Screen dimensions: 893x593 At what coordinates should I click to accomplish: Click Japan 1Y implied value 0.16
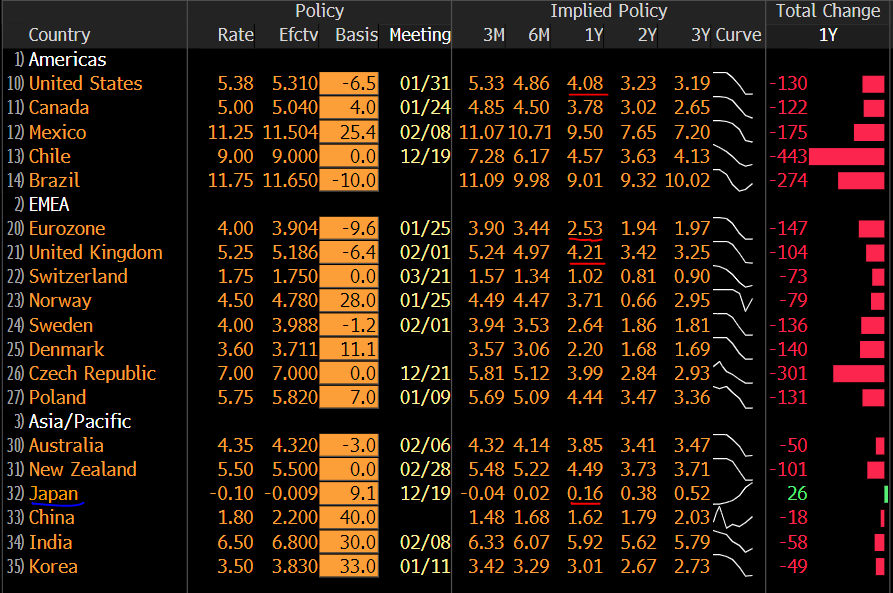click(x=585, y=493)
